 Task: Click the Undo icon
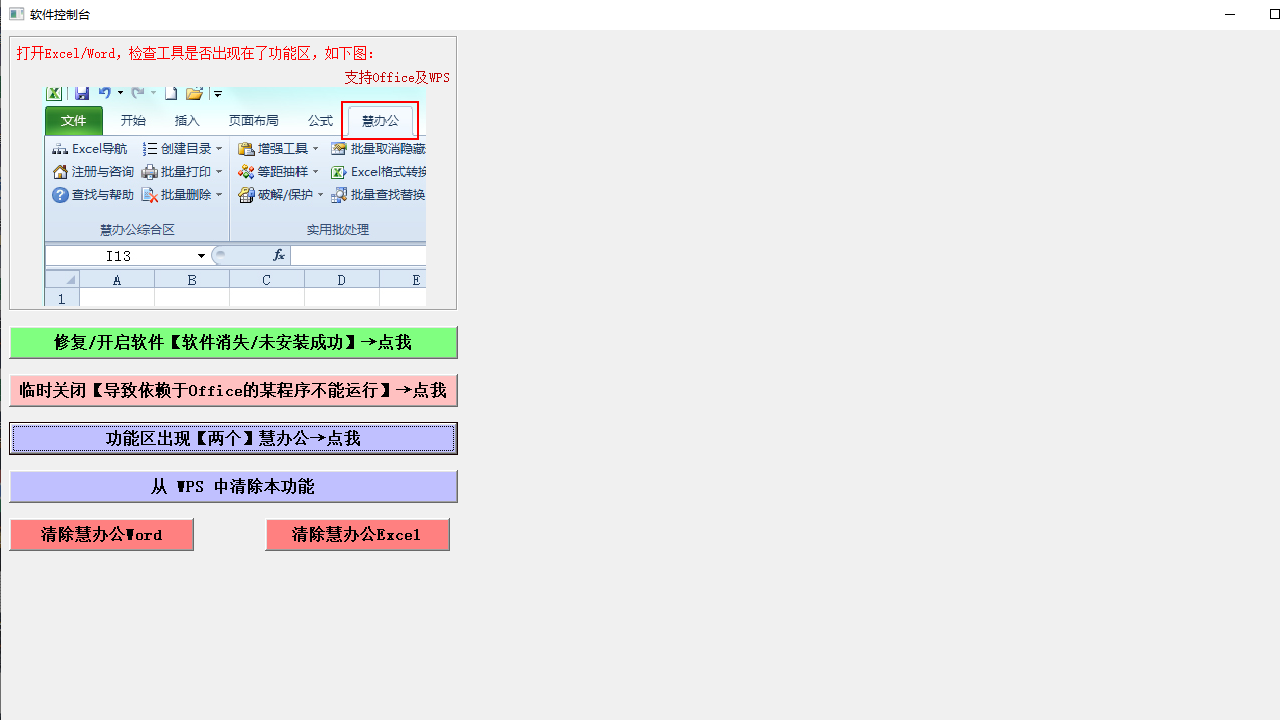(x=105, y=93)
